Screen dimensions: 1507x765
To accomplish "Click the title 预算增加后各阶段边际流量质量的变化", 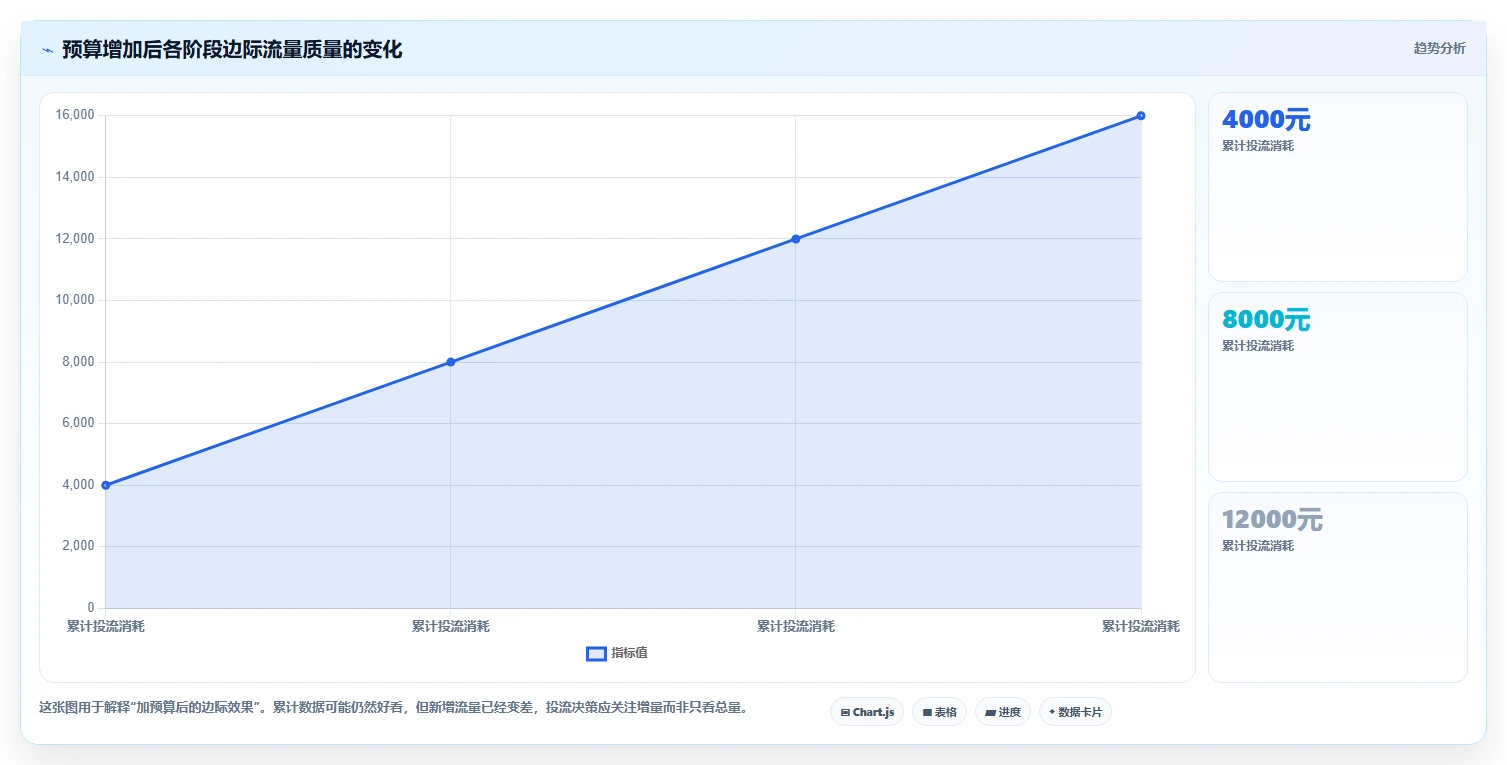I will [x=232, y=50].
